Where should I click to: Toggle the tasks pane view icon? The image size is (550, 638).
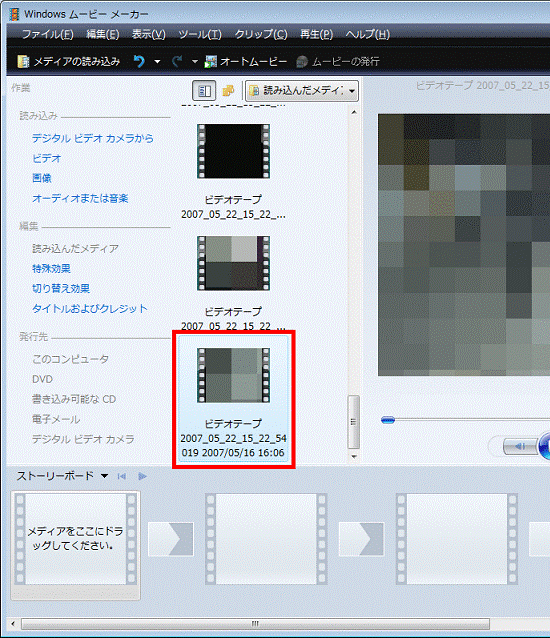pos(204,90)
